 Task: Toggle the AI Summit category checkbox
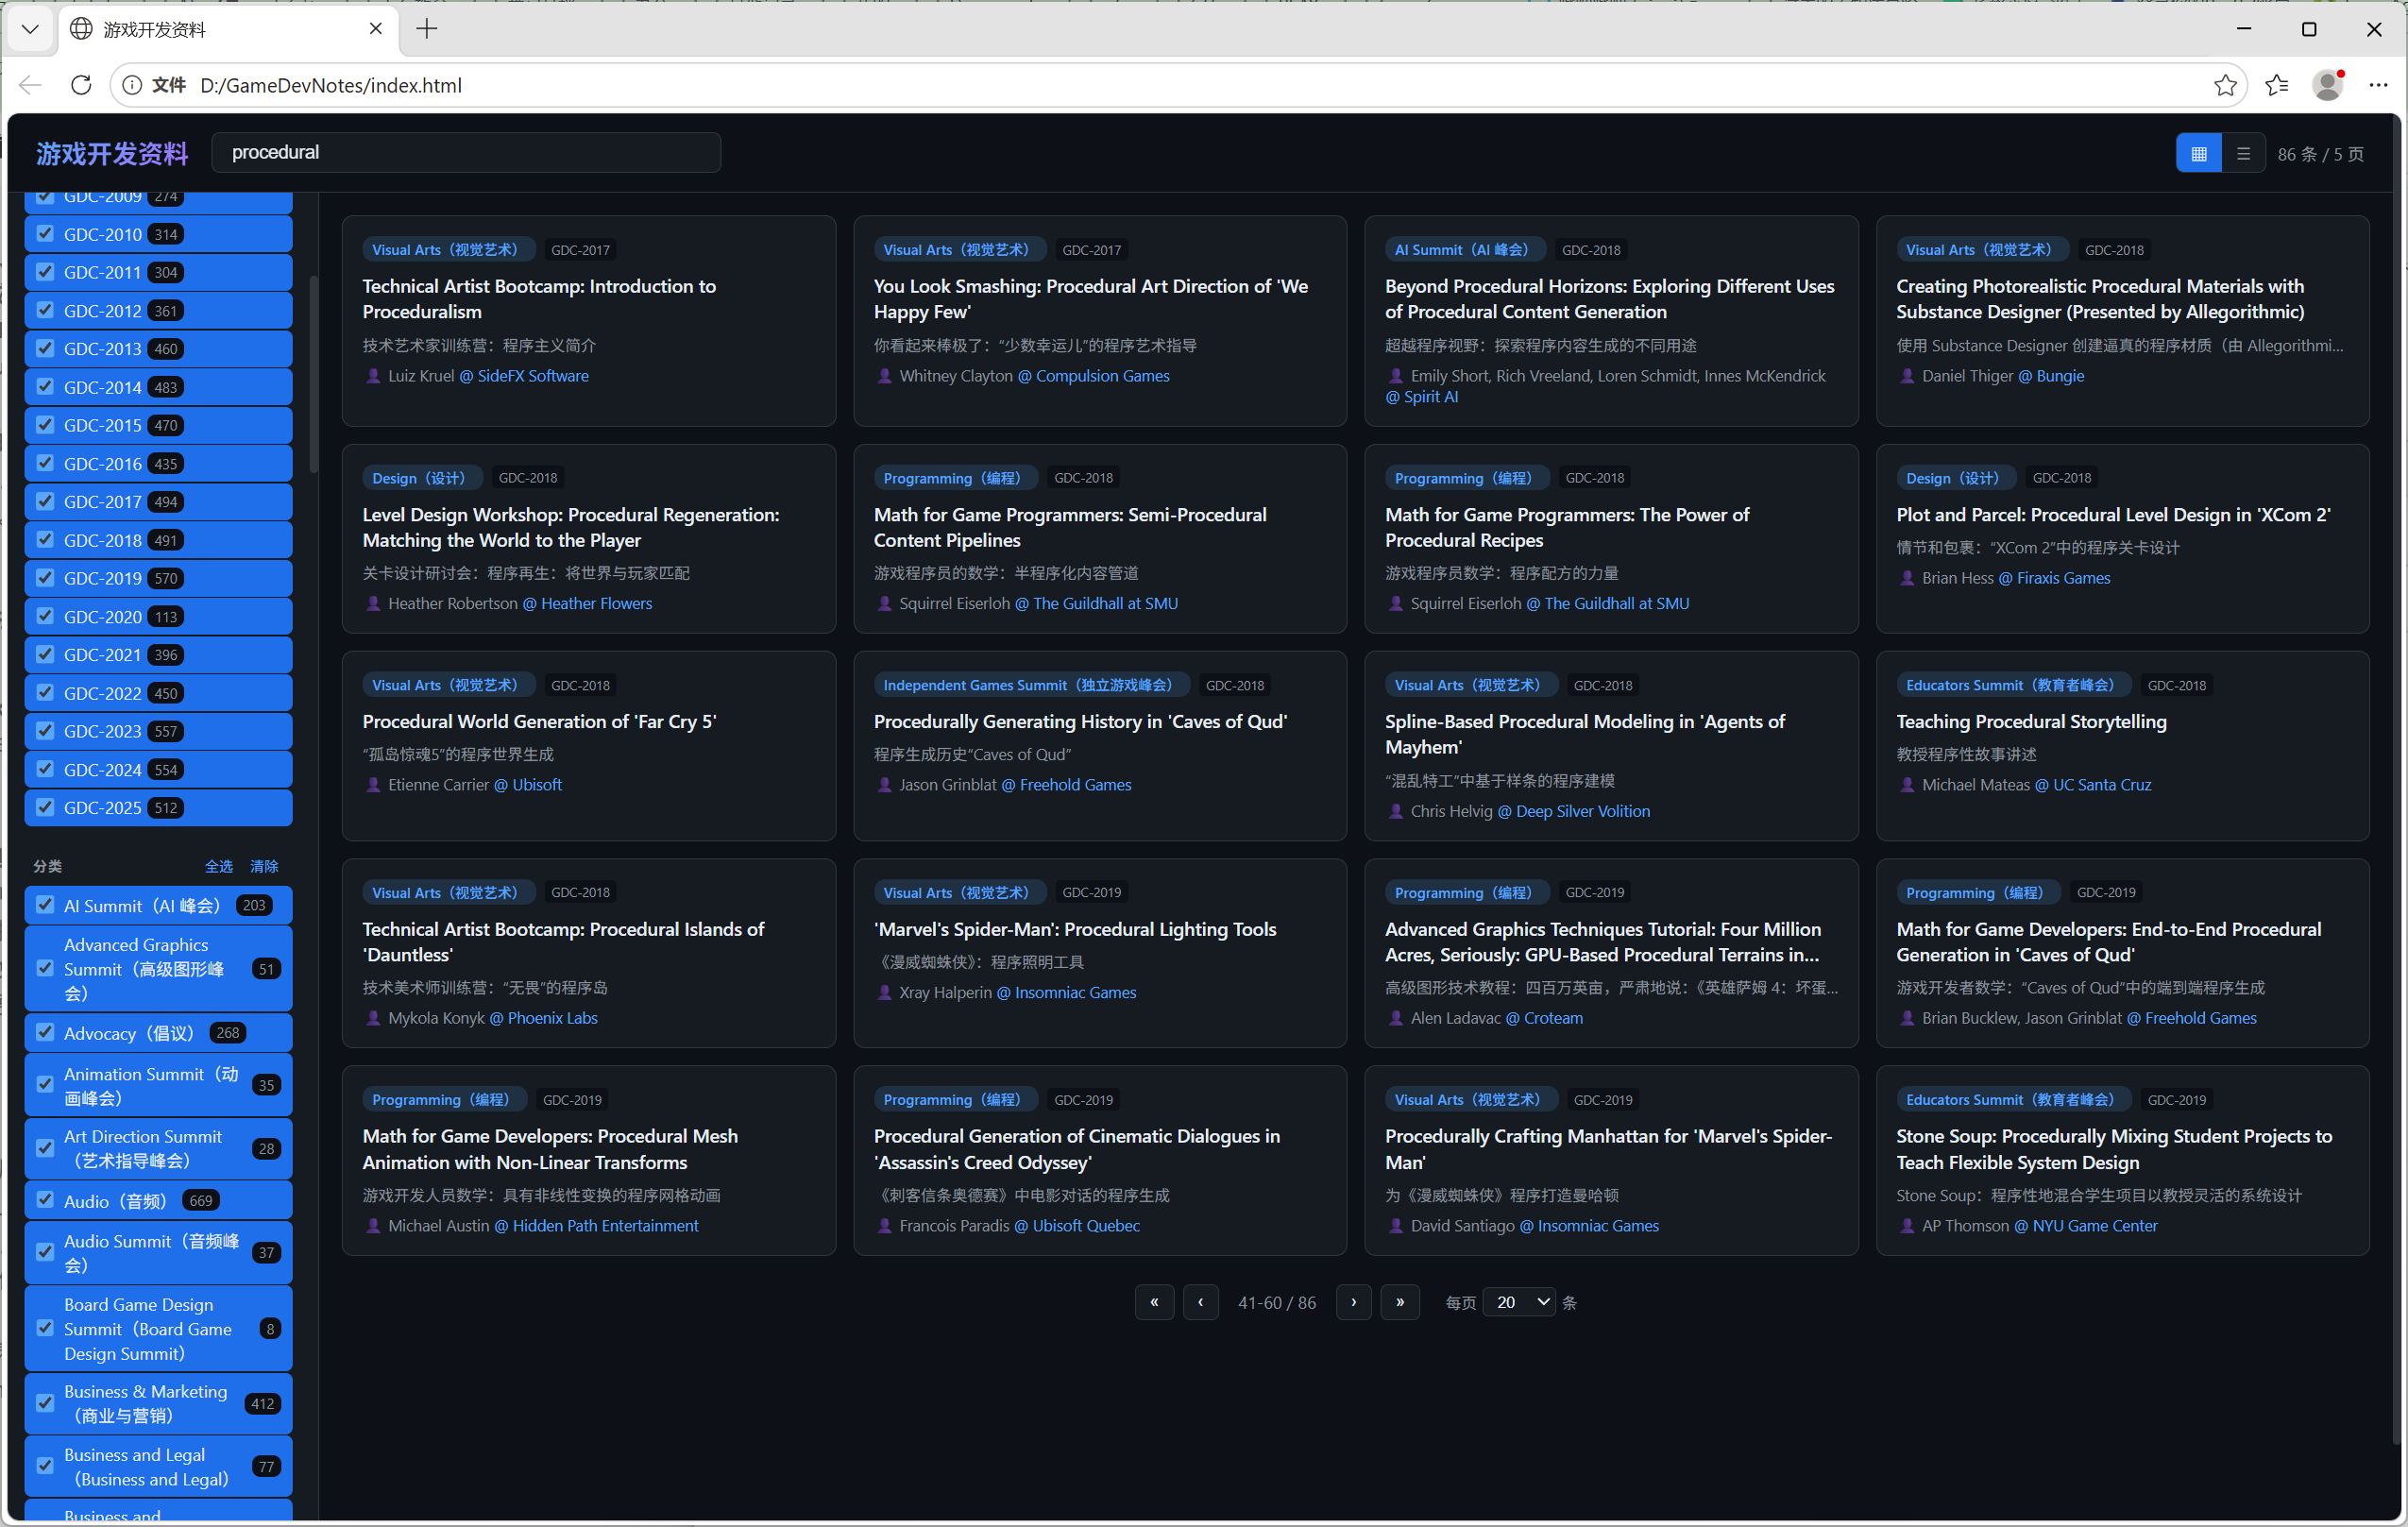point(45,905)
